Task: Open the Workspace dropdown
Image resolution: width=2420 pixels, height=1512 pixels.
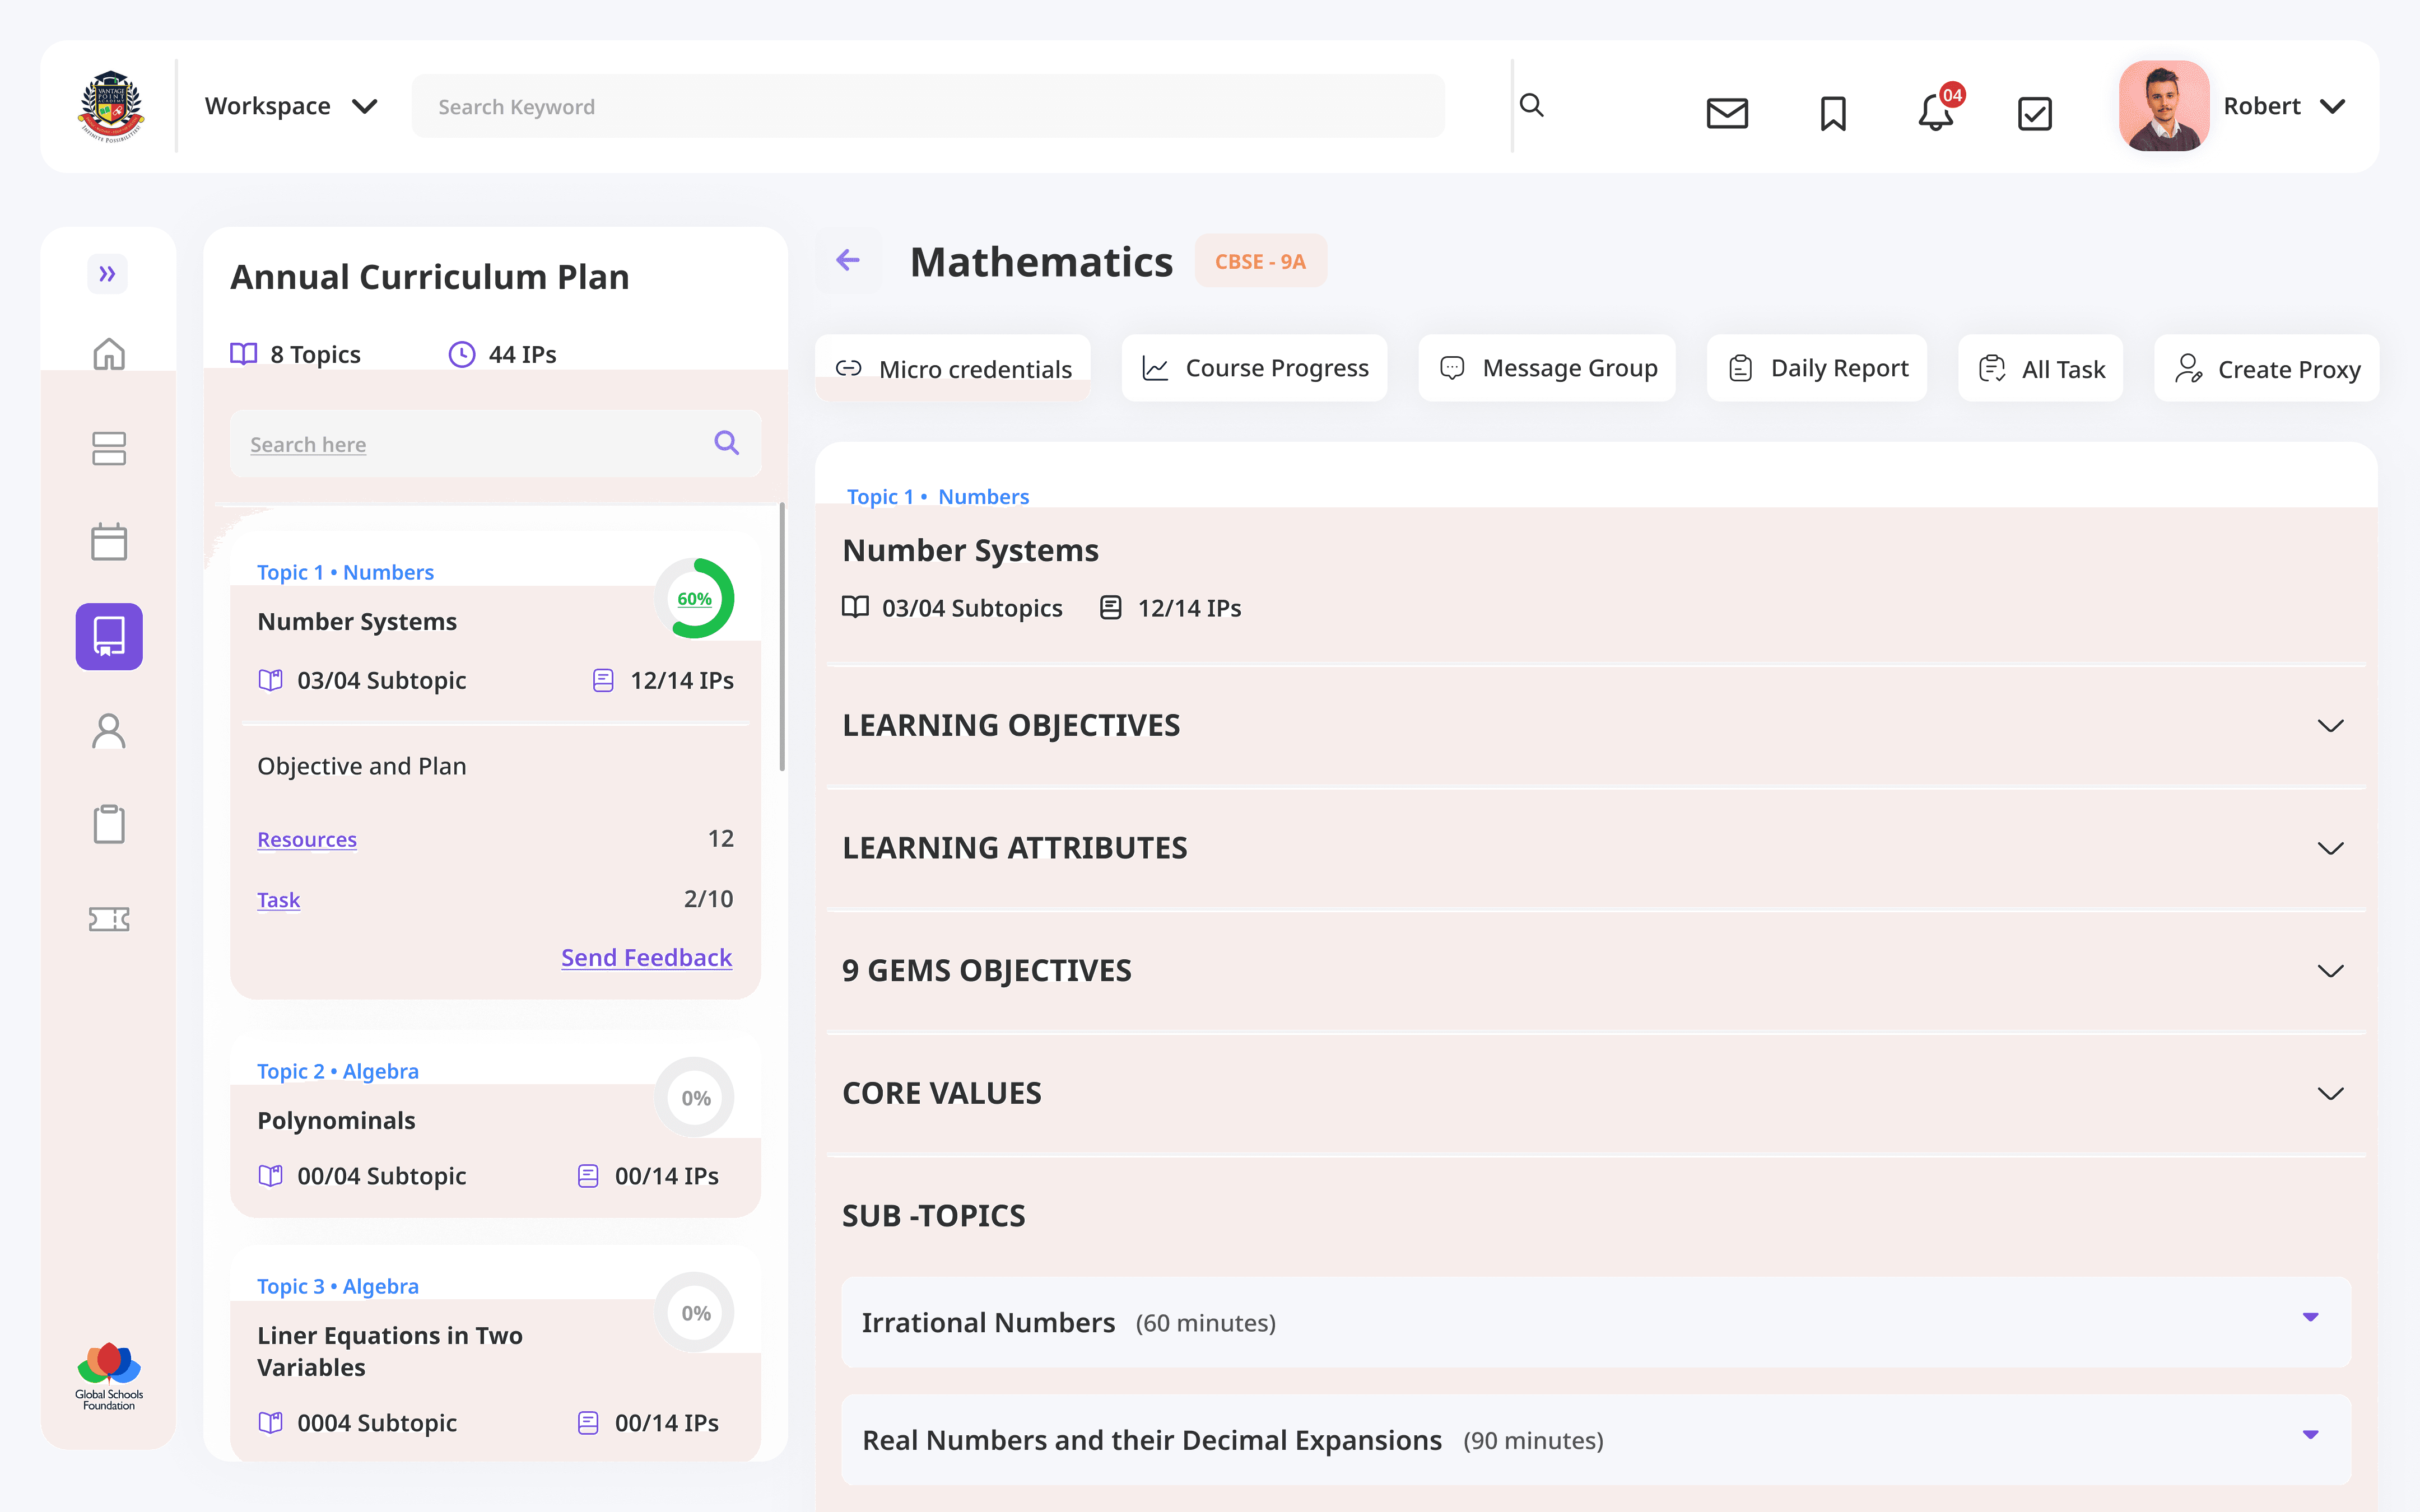Action: 290,106
